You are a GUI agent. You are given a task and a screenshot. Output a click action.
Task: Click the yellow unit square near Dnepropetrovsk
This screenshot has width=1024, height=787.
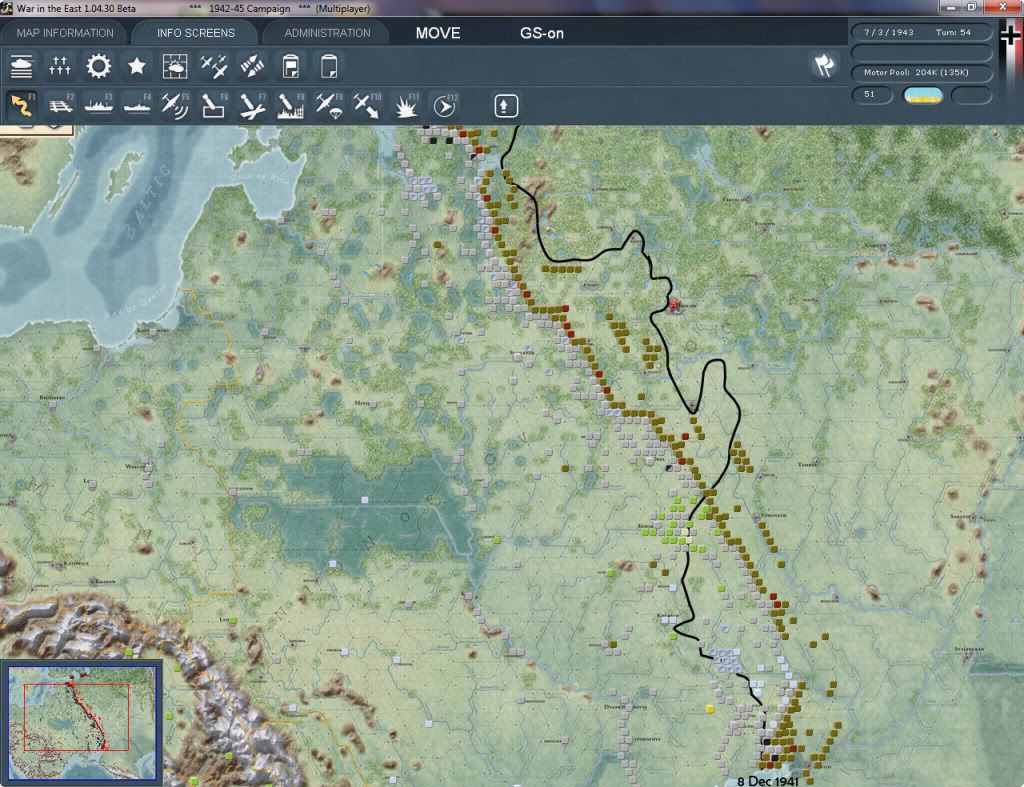coord(710,709)
